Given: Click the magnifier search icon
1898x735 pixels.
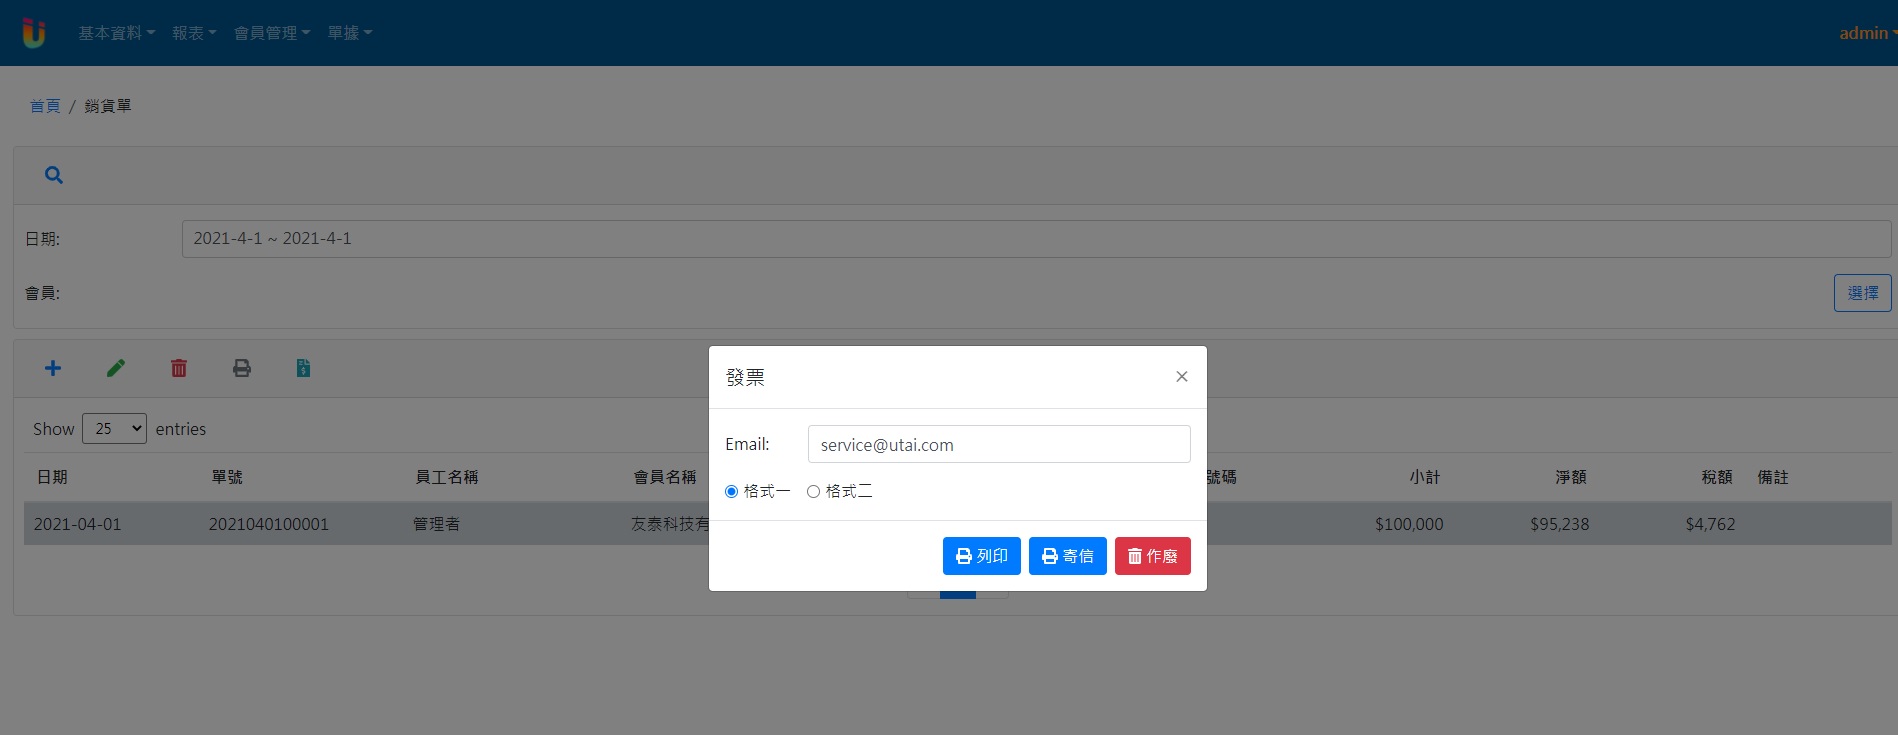Looking at the screenshot, I should click(54, 175).
